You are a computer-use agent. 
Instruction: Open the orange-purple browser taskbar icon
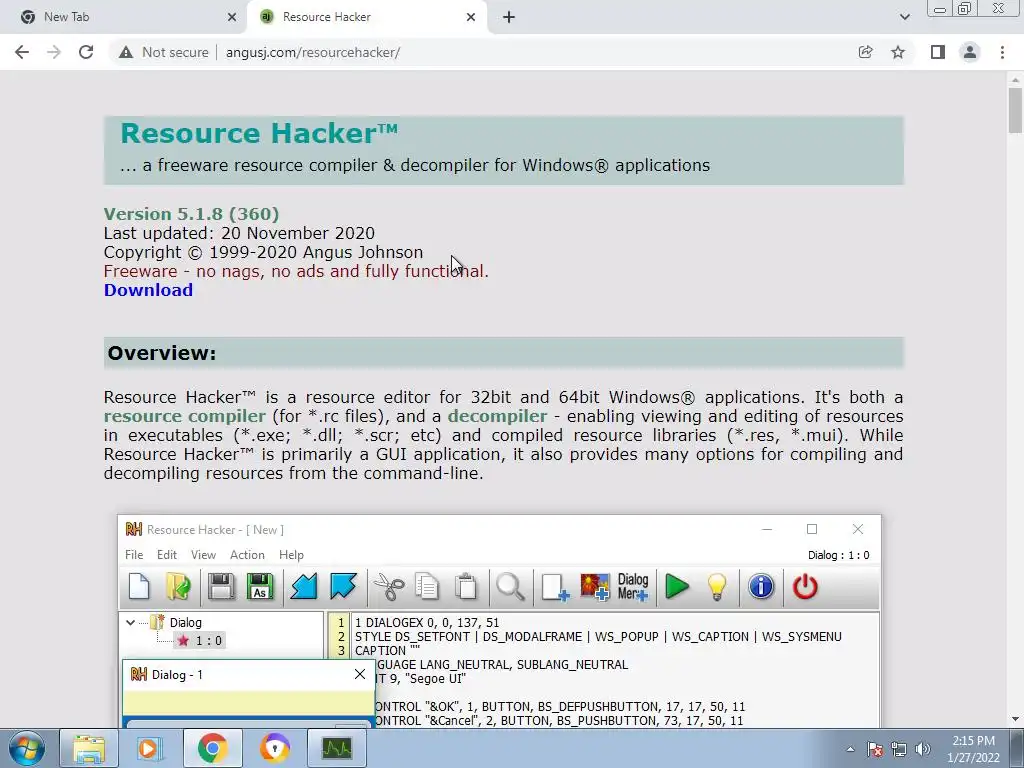275,748
